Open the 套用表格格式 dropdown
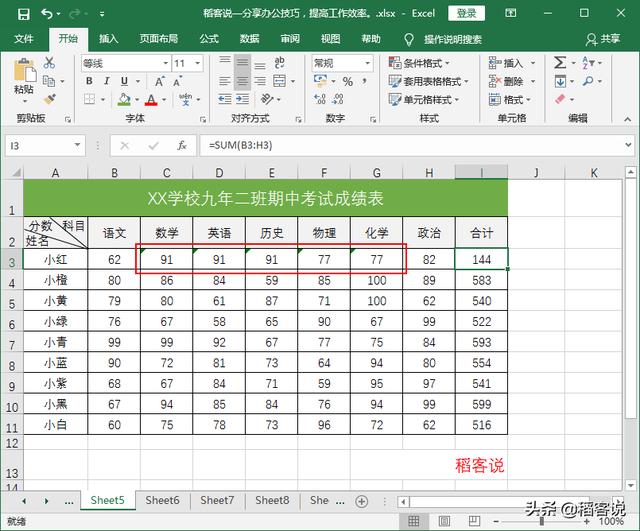The width and height of the screenshot is (640, 531). pos(429,82)
